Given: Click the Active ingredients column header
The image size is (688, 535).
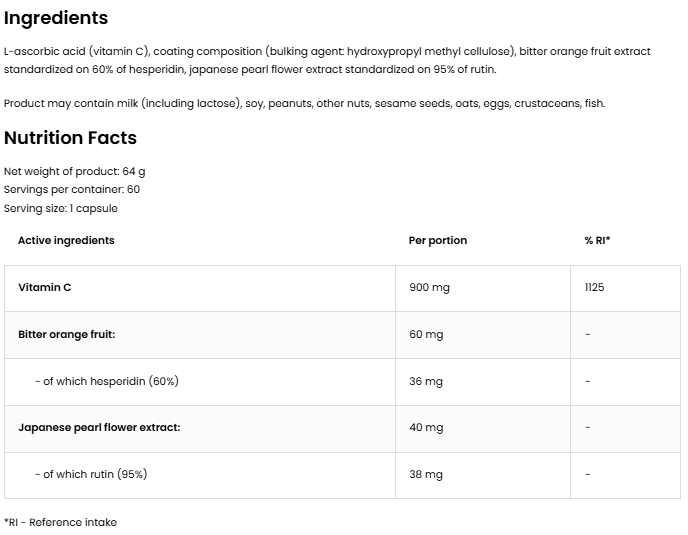Looking at the screenshot, I should pyautogui.click(x=66, y=240).
